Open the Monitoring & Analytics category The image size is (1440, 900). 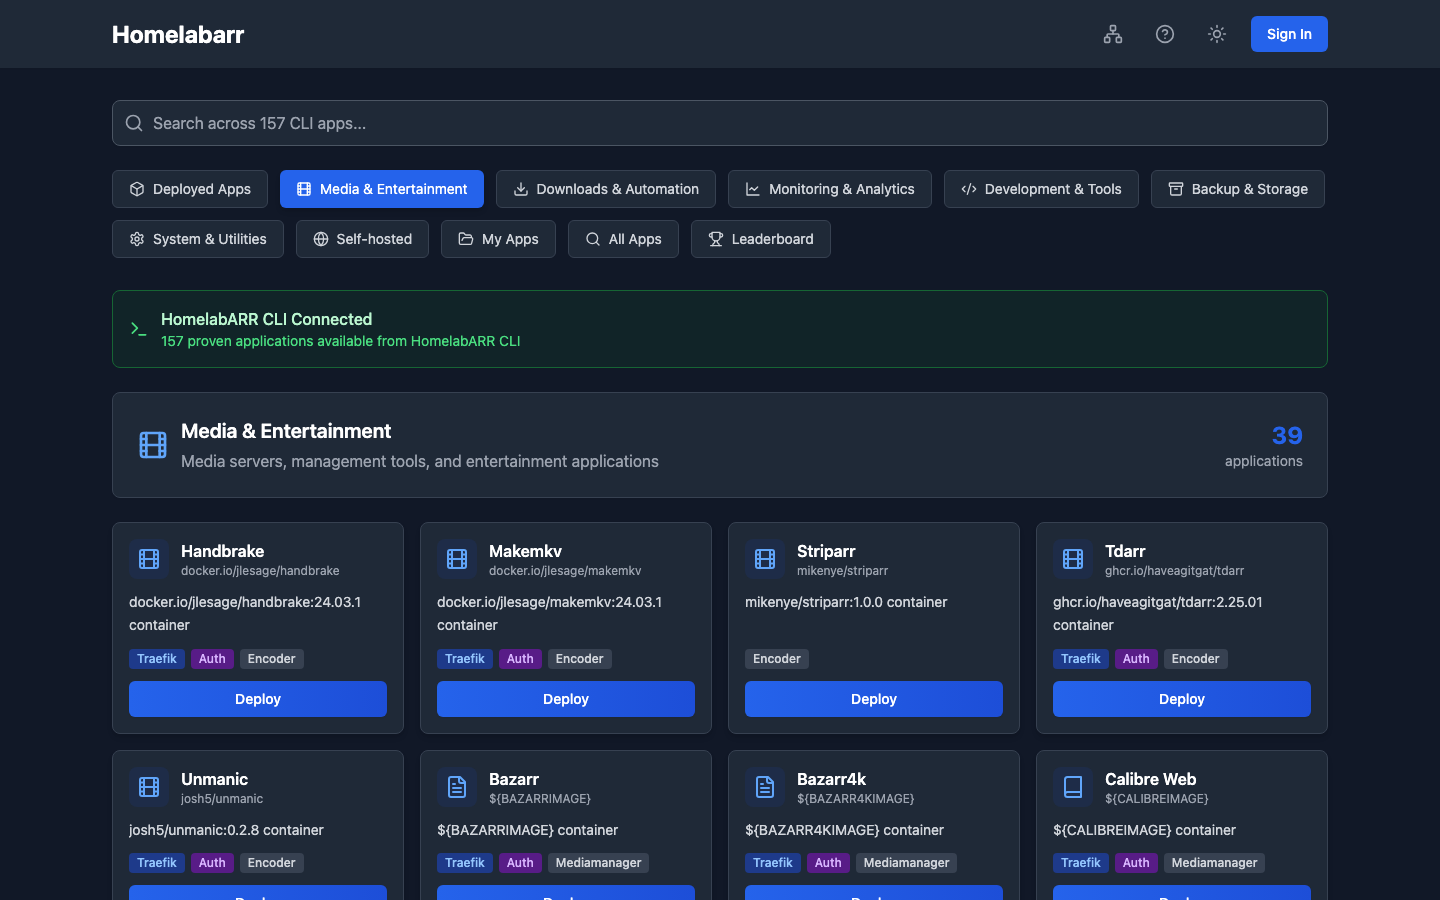(830, 189)
